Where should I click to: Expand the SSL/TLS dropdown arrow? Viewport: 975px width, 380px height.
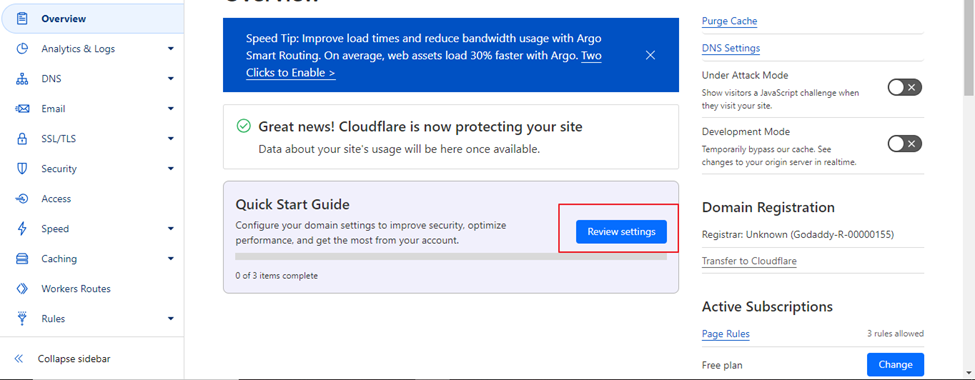click(x=170, y=139)
